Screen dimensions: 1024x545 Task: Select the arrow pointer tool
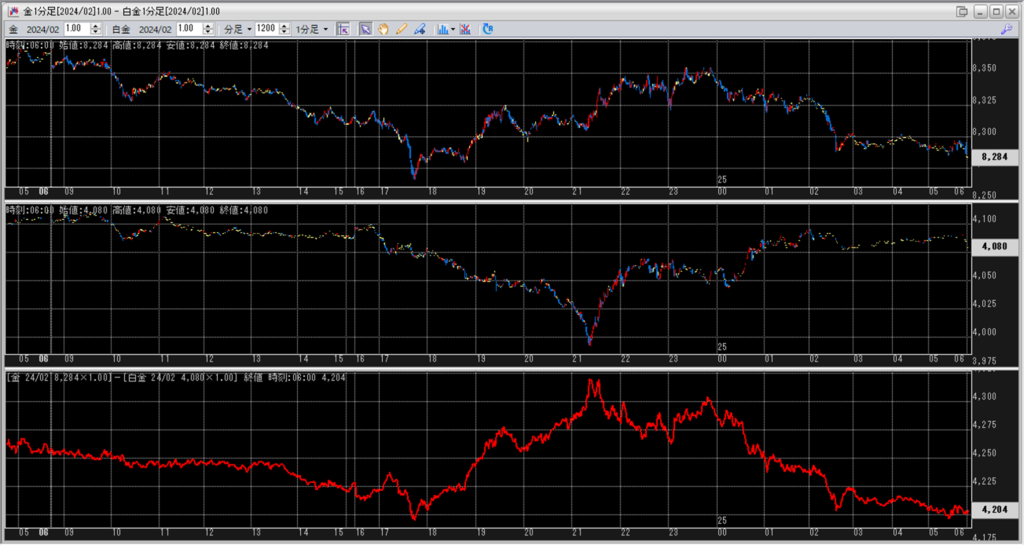tap(366, 29)
